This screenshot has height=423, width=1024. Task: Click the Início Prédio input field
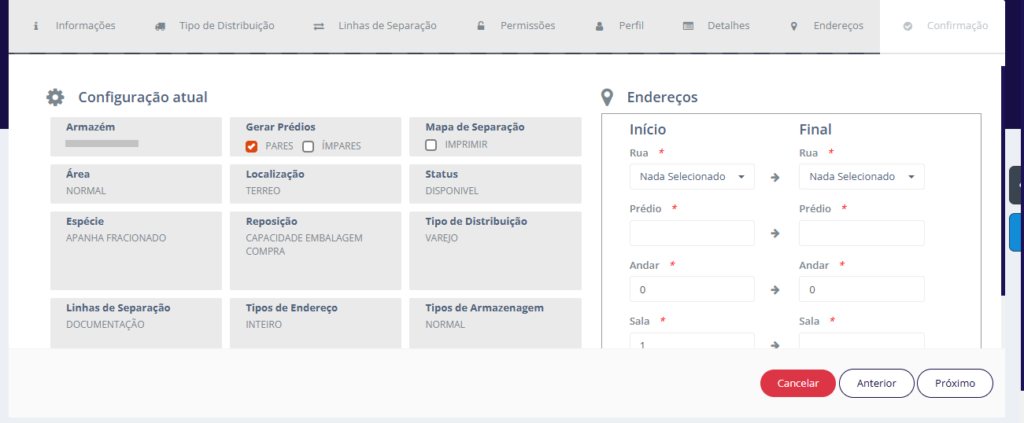692,233
